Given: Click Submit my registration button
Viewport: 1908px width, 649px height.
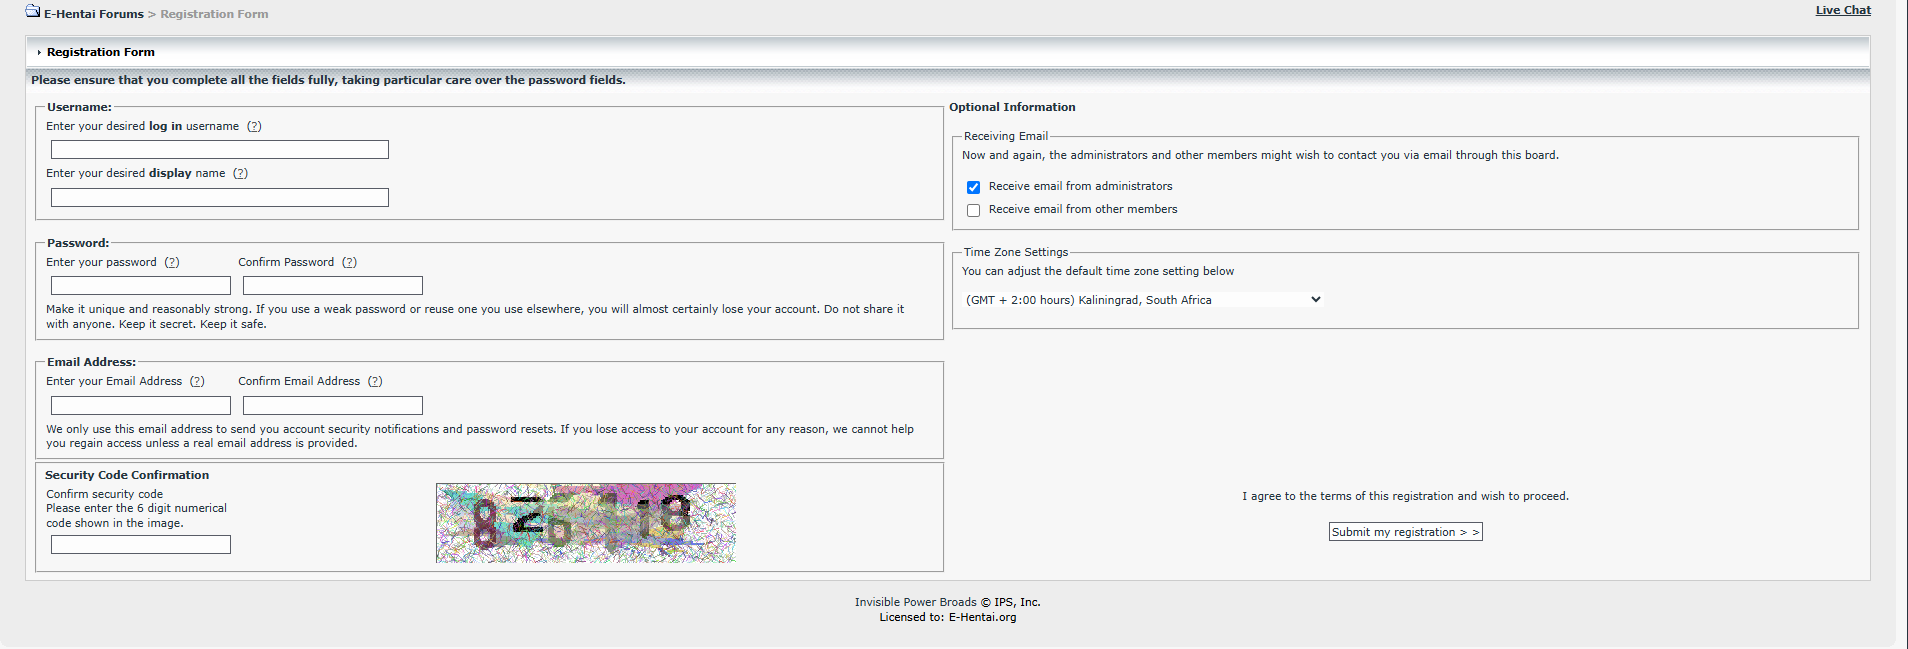Looking at the screenshot, I should [1405, 532].
